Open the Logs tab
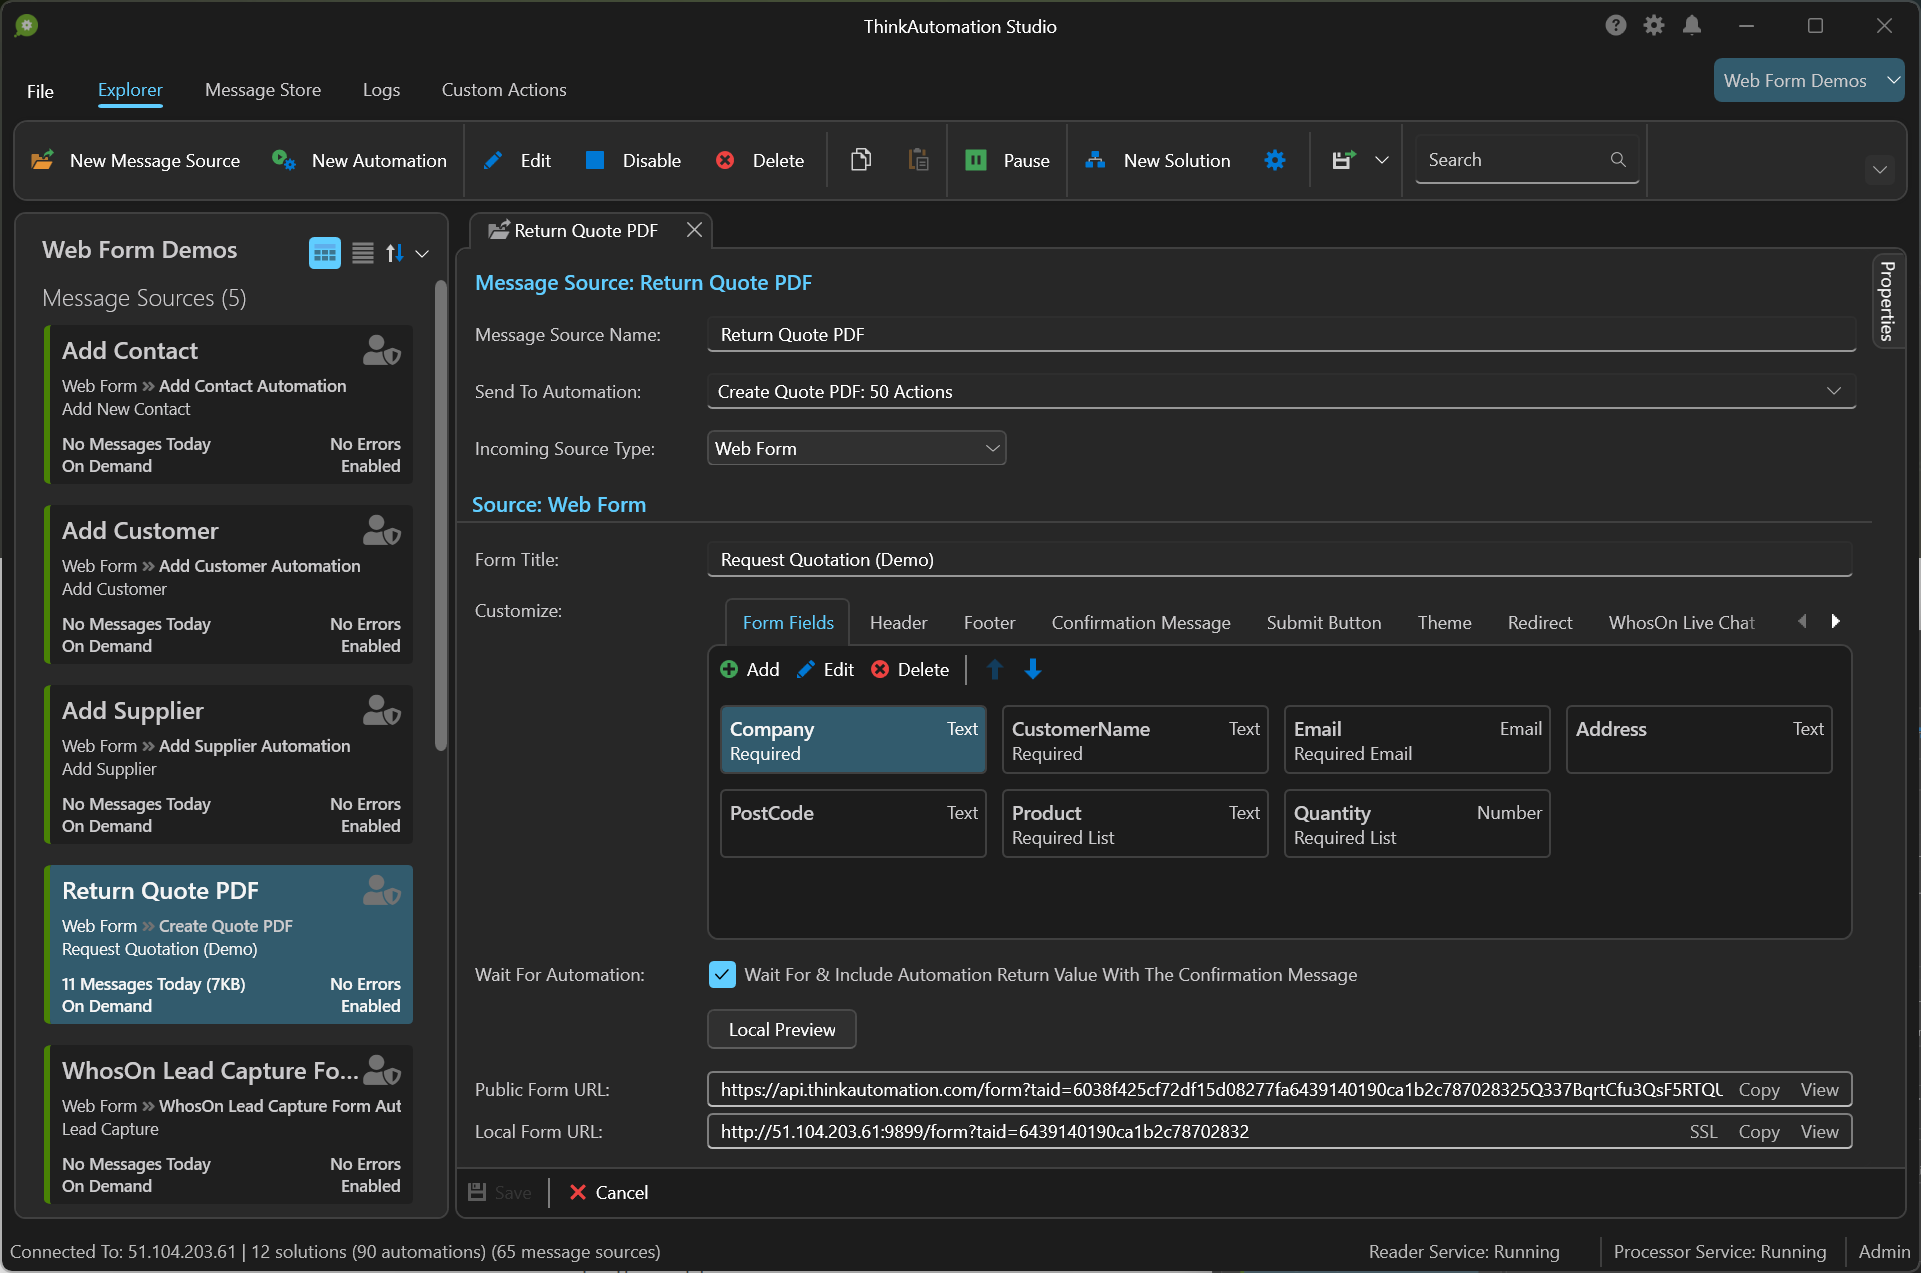1921x1273 pixels. point(381,90)
